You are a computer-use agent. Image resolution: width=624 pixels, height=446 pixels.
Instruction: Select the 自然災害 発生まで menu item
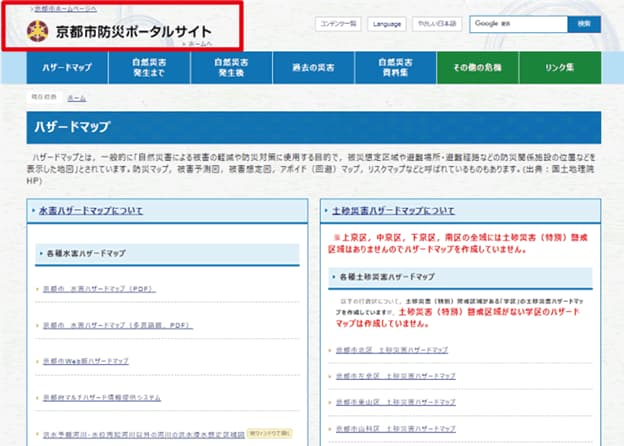149,68
